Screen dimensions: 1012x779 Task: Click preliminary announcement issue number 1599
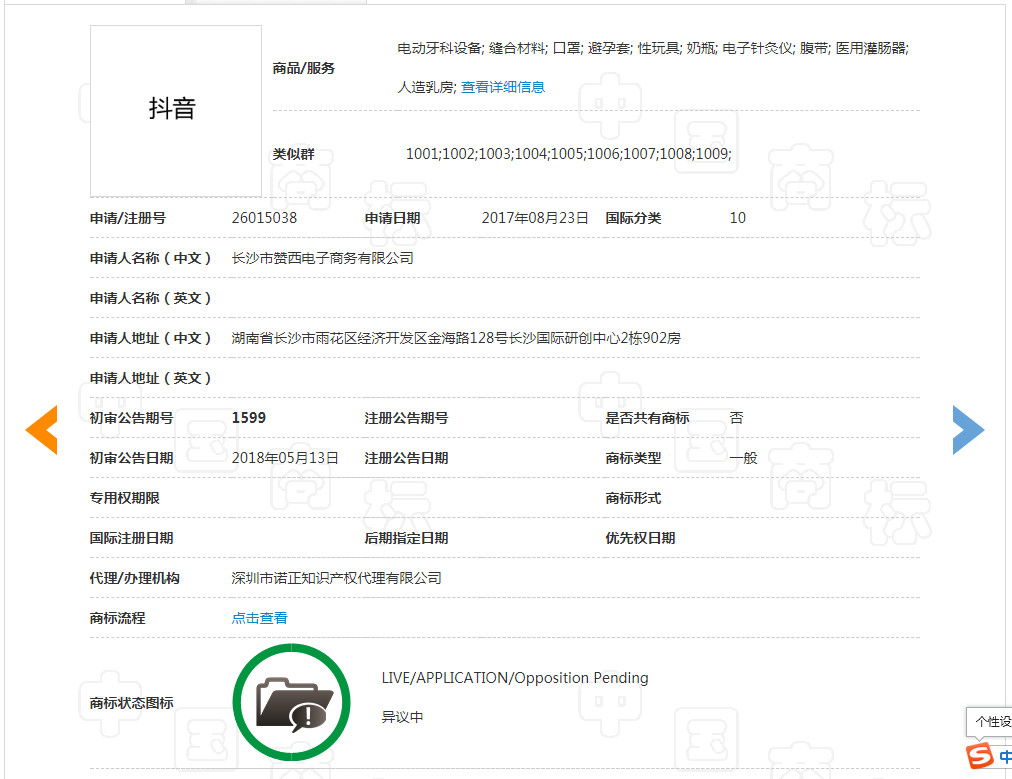tap(249, 418)
